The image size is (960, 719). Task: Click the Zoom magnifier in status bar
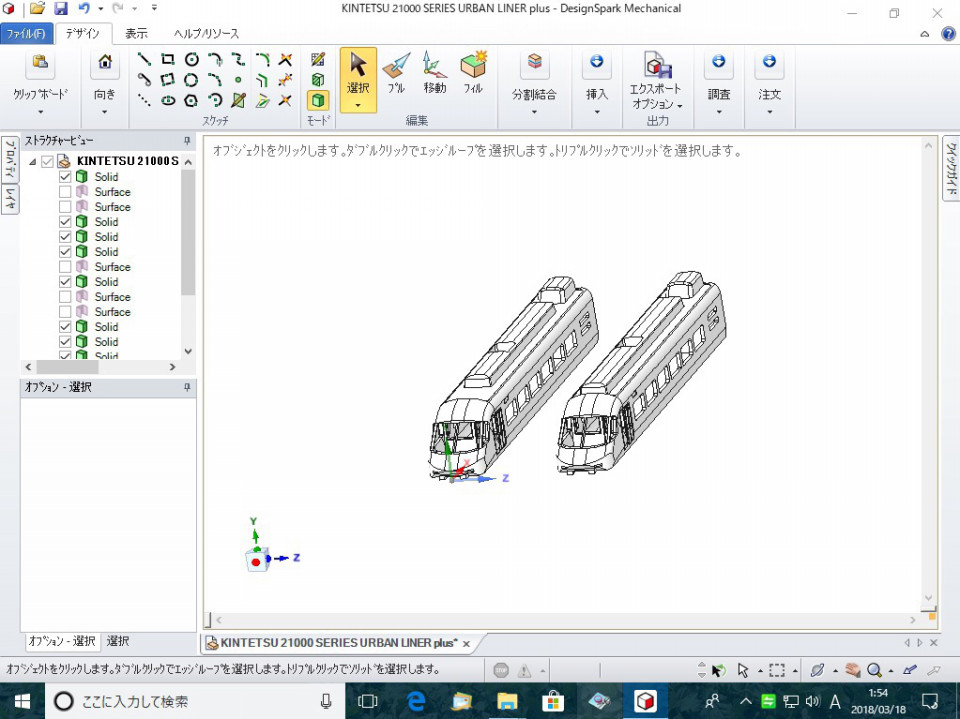tap(874, 670)
